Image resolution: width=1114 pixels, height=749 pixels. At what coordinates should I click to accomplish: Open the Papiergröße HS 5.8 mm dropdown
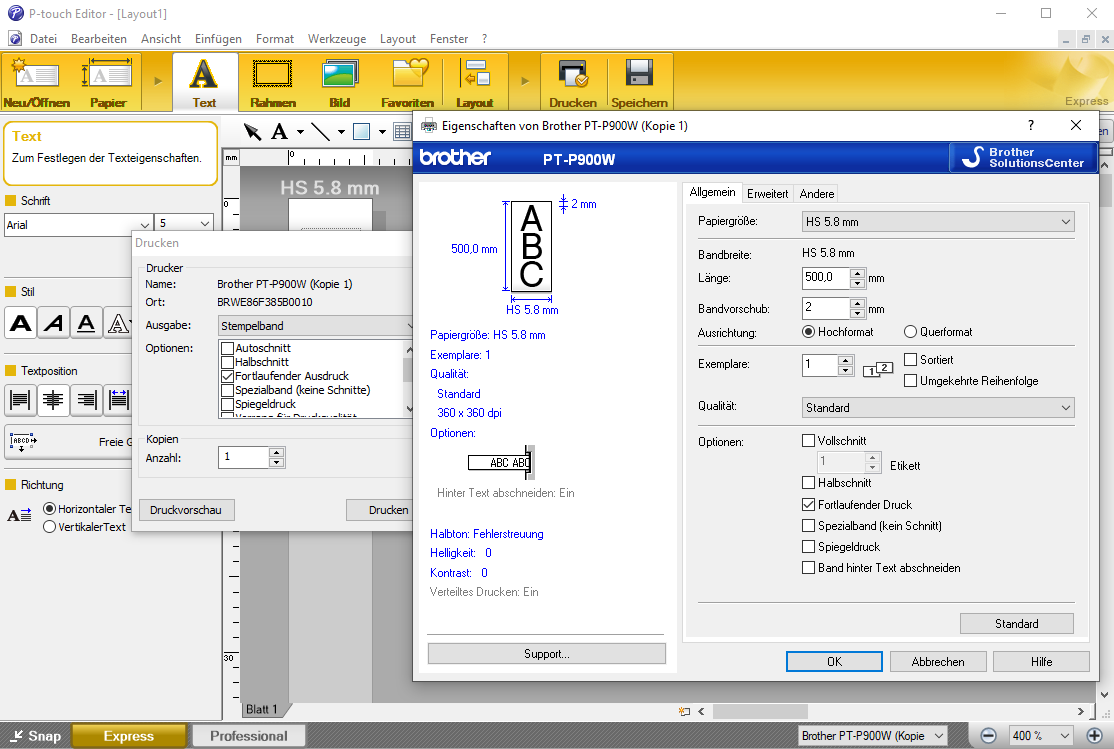coord(938,222)
